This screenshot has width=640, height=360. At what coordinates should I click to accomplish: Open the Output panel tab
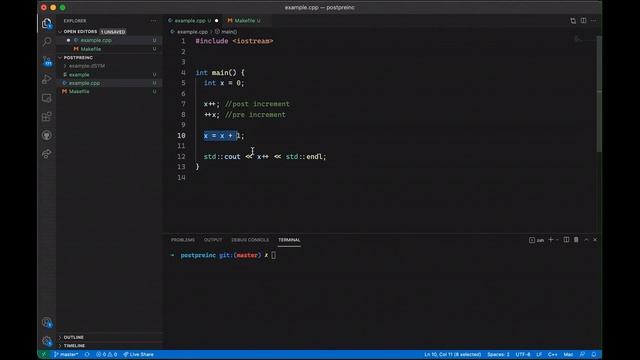pos(213,240)
